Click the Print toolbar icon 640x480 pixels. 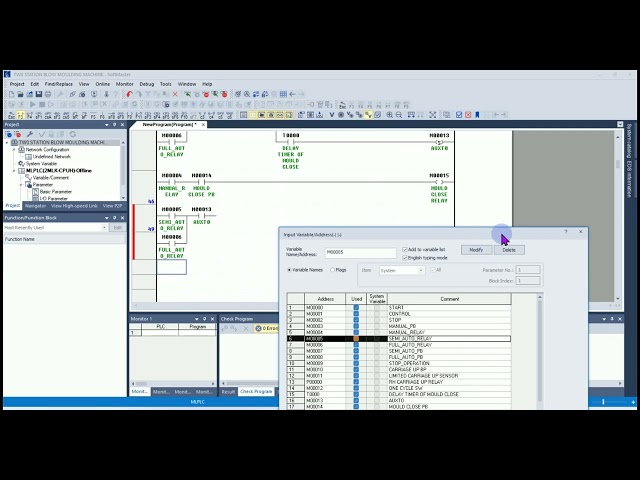48,94
